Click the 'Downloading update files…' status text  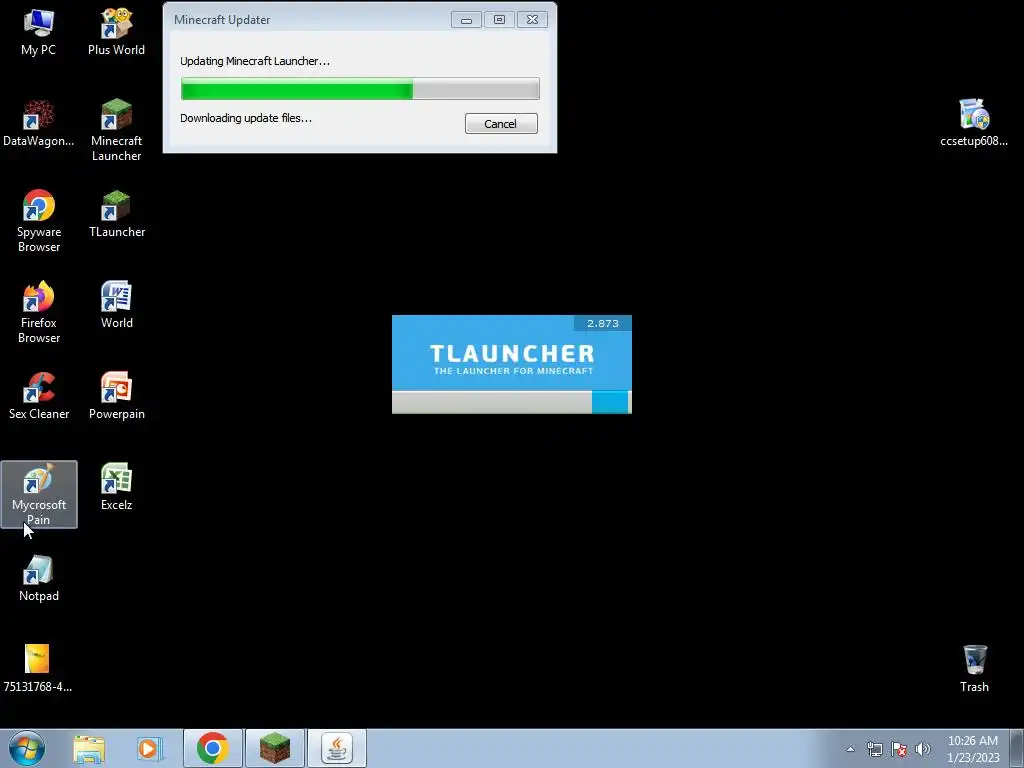[246, 118]
